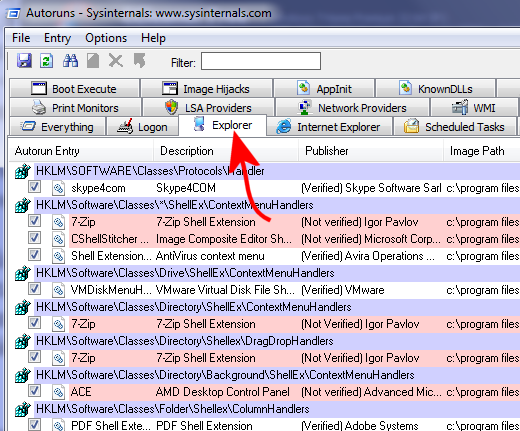Open the Internet Explorer tab
520x431 pixels.
(x=329, y=127)
